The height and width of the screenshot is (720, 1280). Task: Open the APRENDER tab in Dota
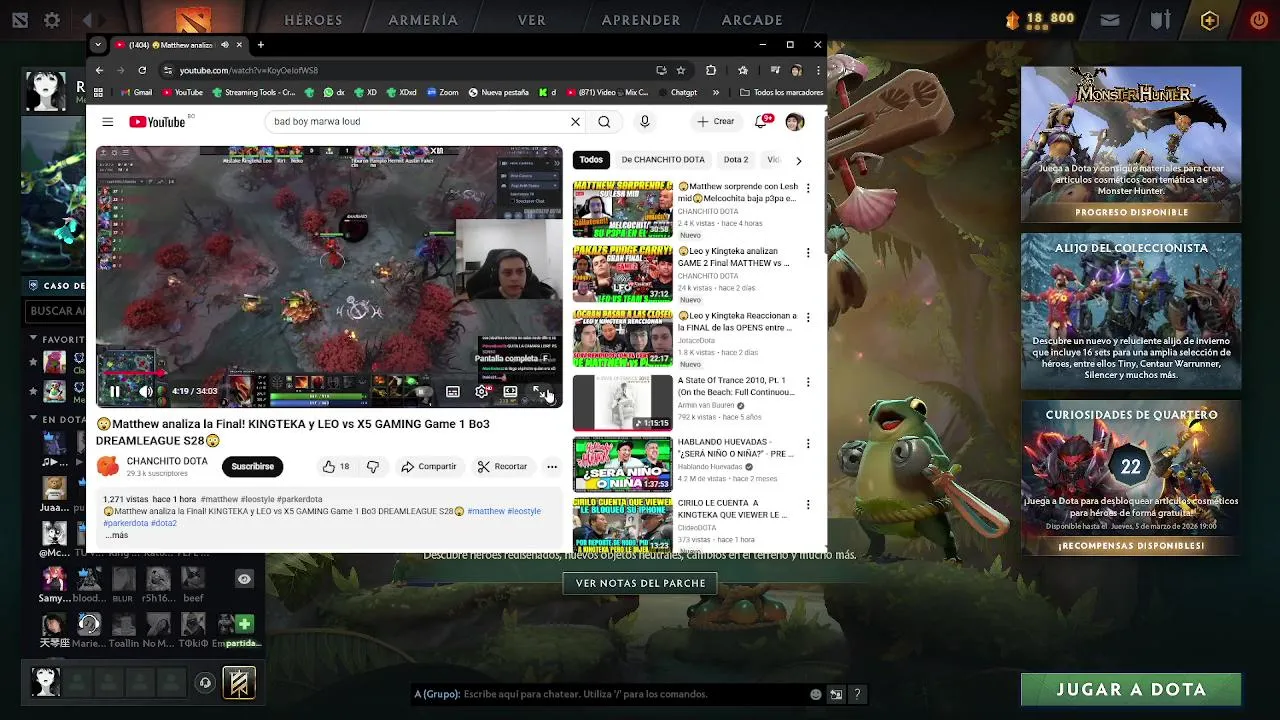click(641, 19)
